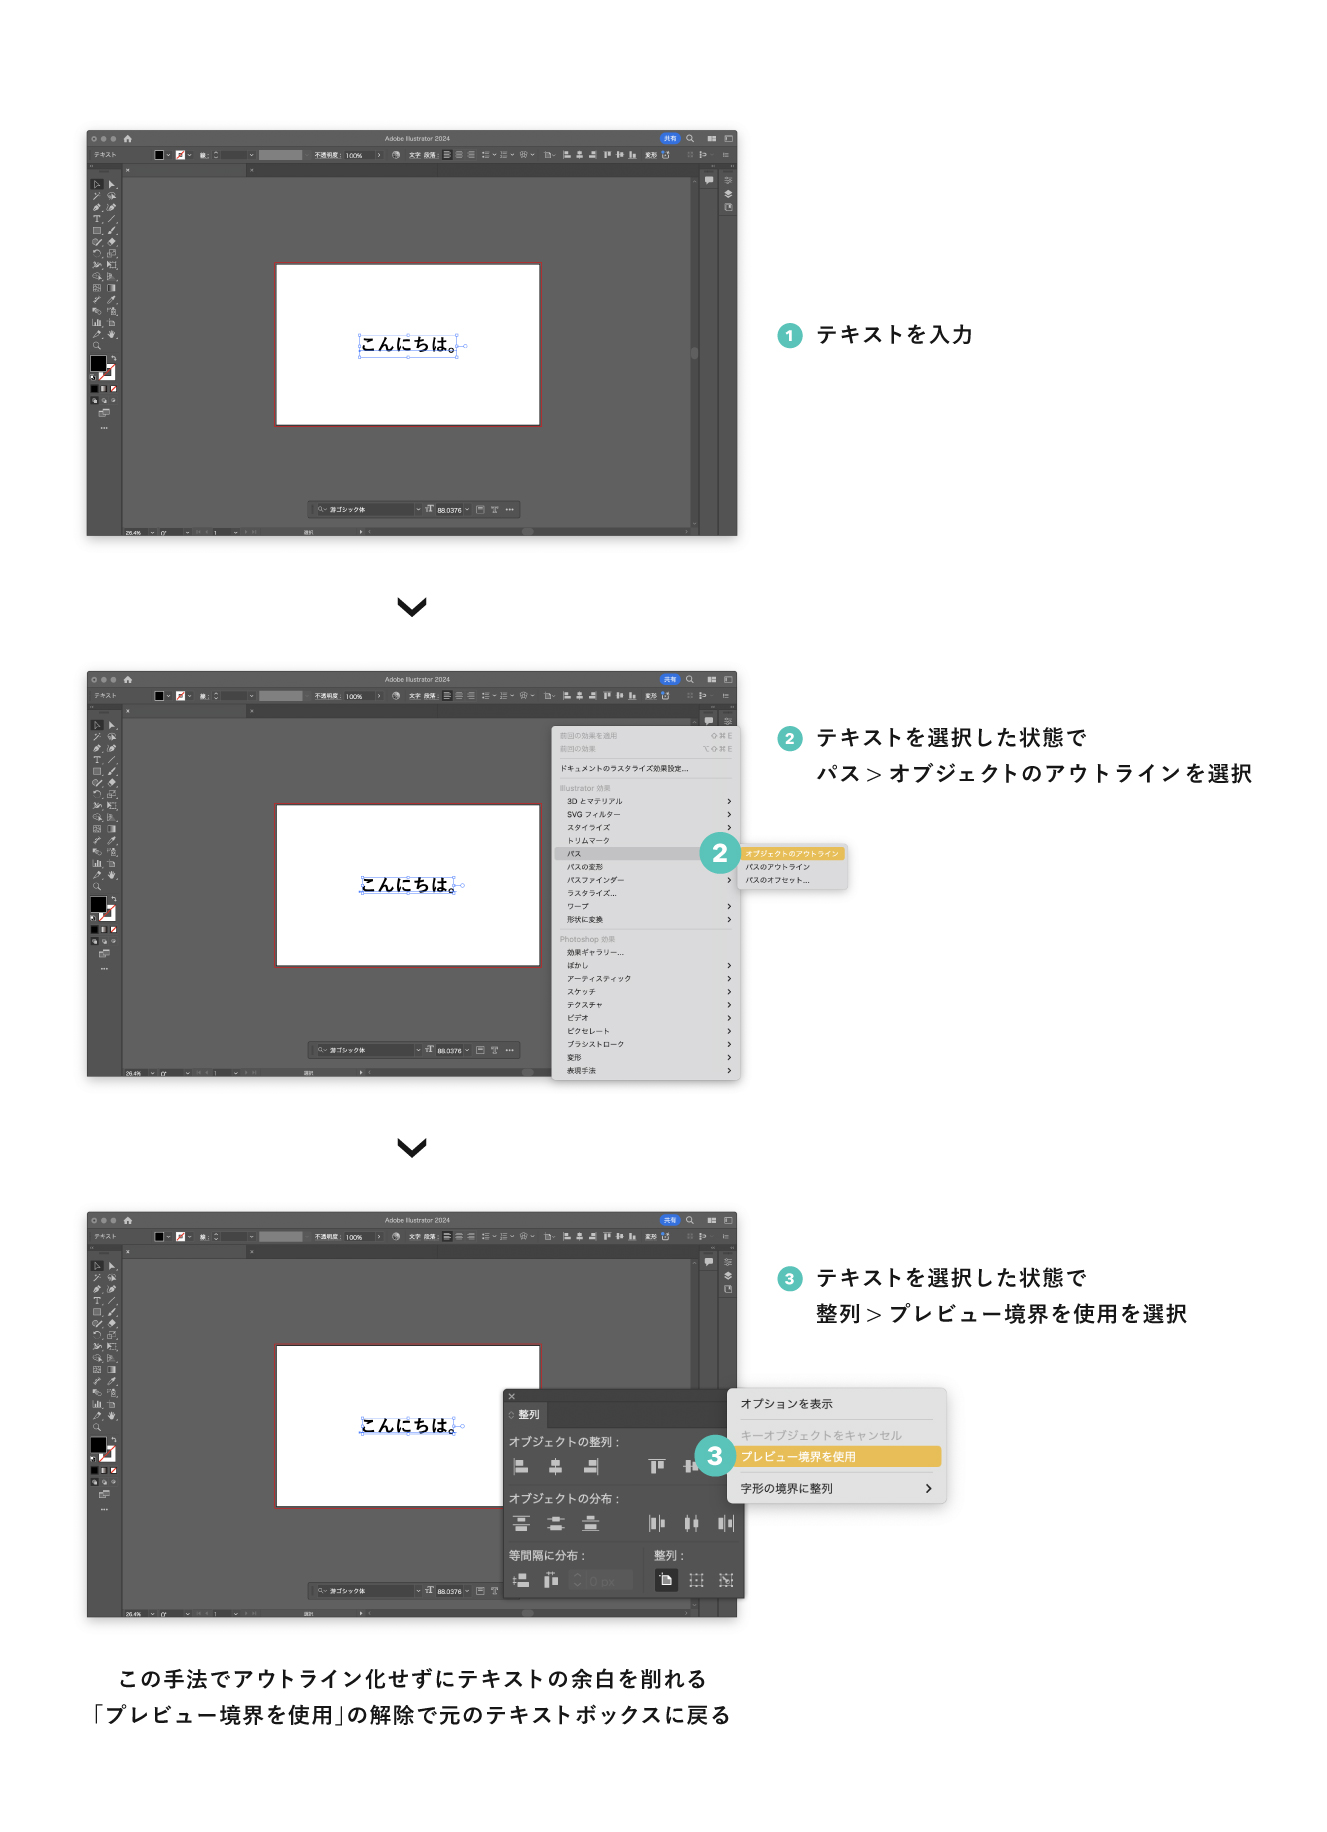Toggle プレビュー境界を使用 in the flyout menu
1327x1832 pixels.
[x=837, y=1457]
